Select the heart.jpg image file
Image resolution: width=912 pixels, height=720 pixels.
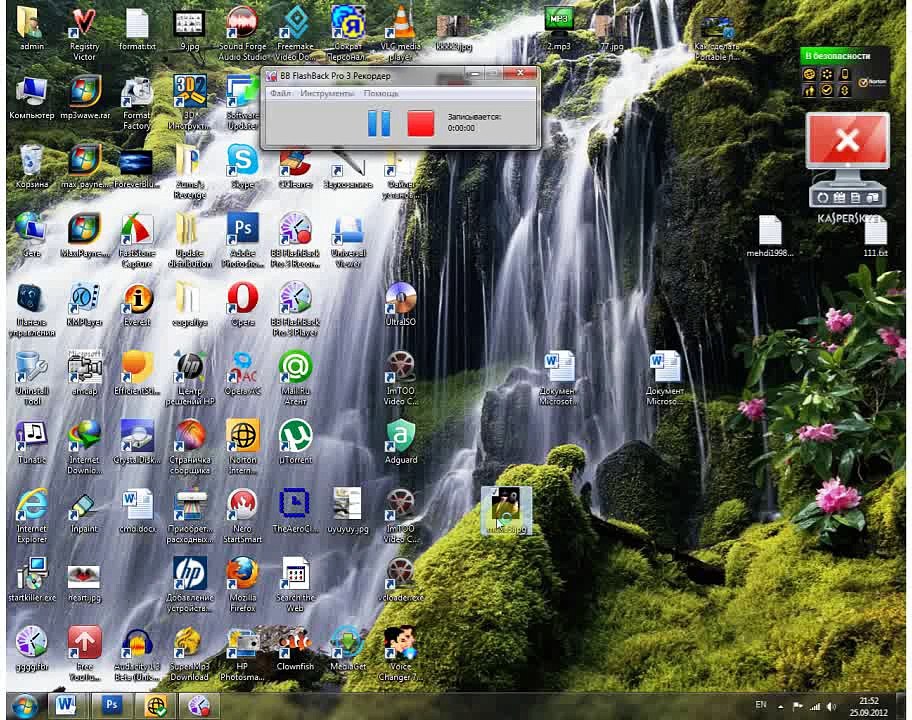tap(84, 582)
